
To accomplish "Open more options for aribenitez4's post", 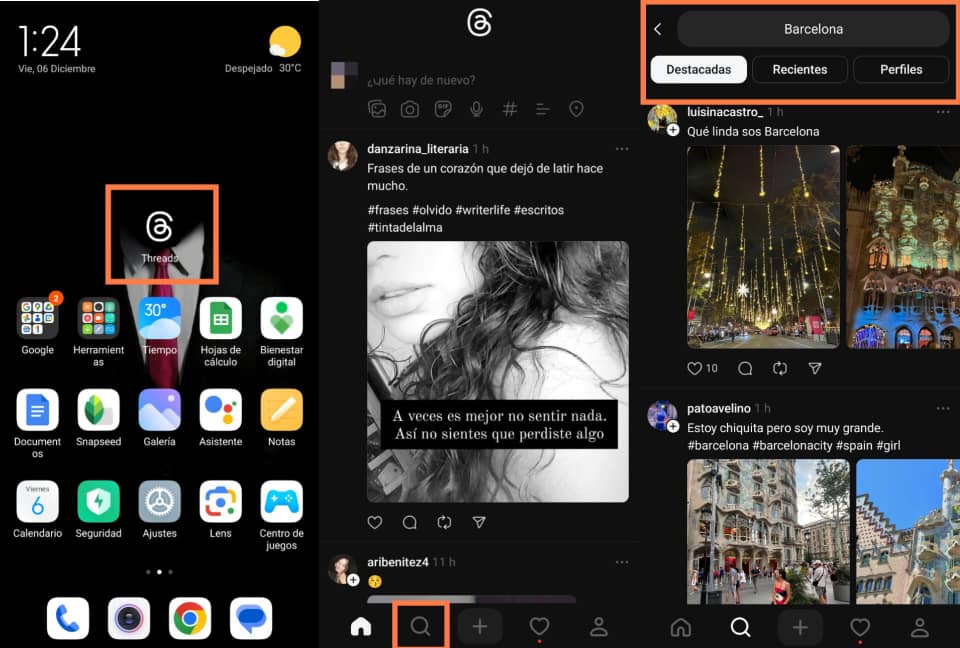I will (622, 562).
